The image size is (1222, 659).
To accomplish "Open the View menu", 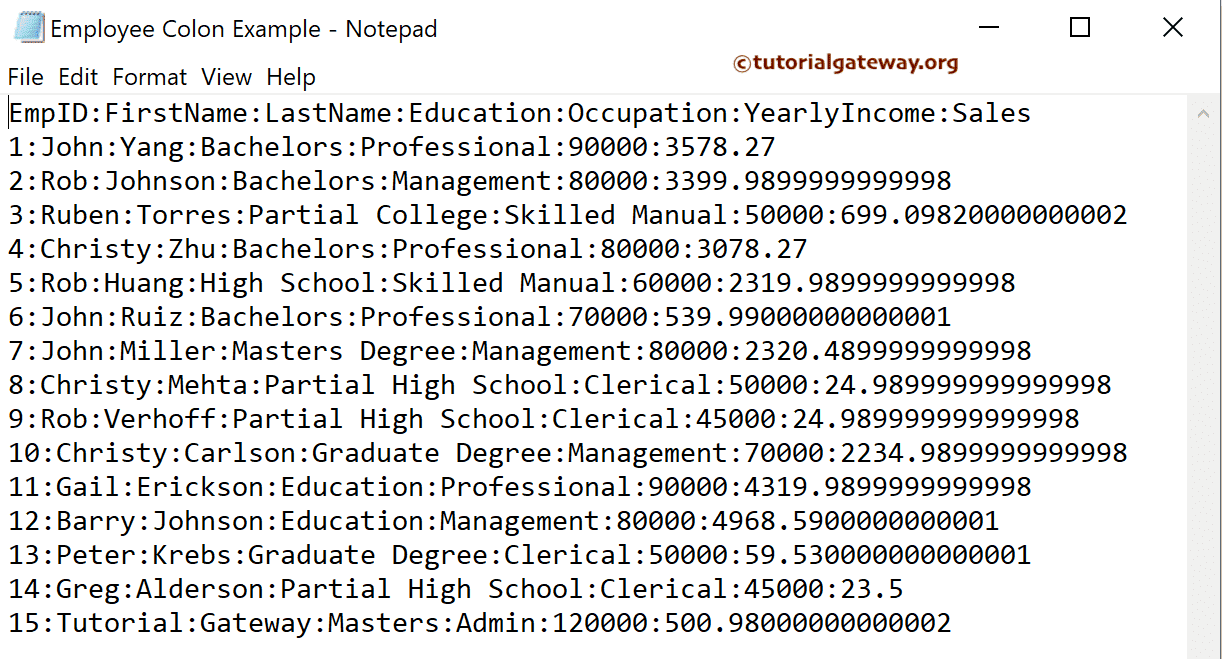I will 226,77.
